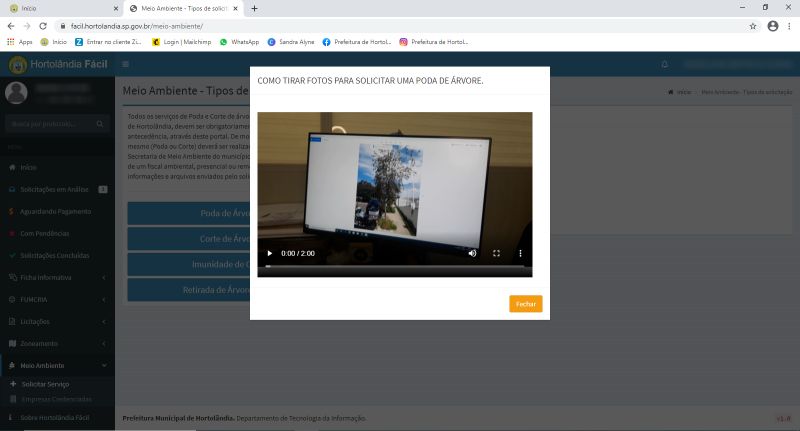Reload the page
This screenshot has height=431, width=800.
(41, 26)
